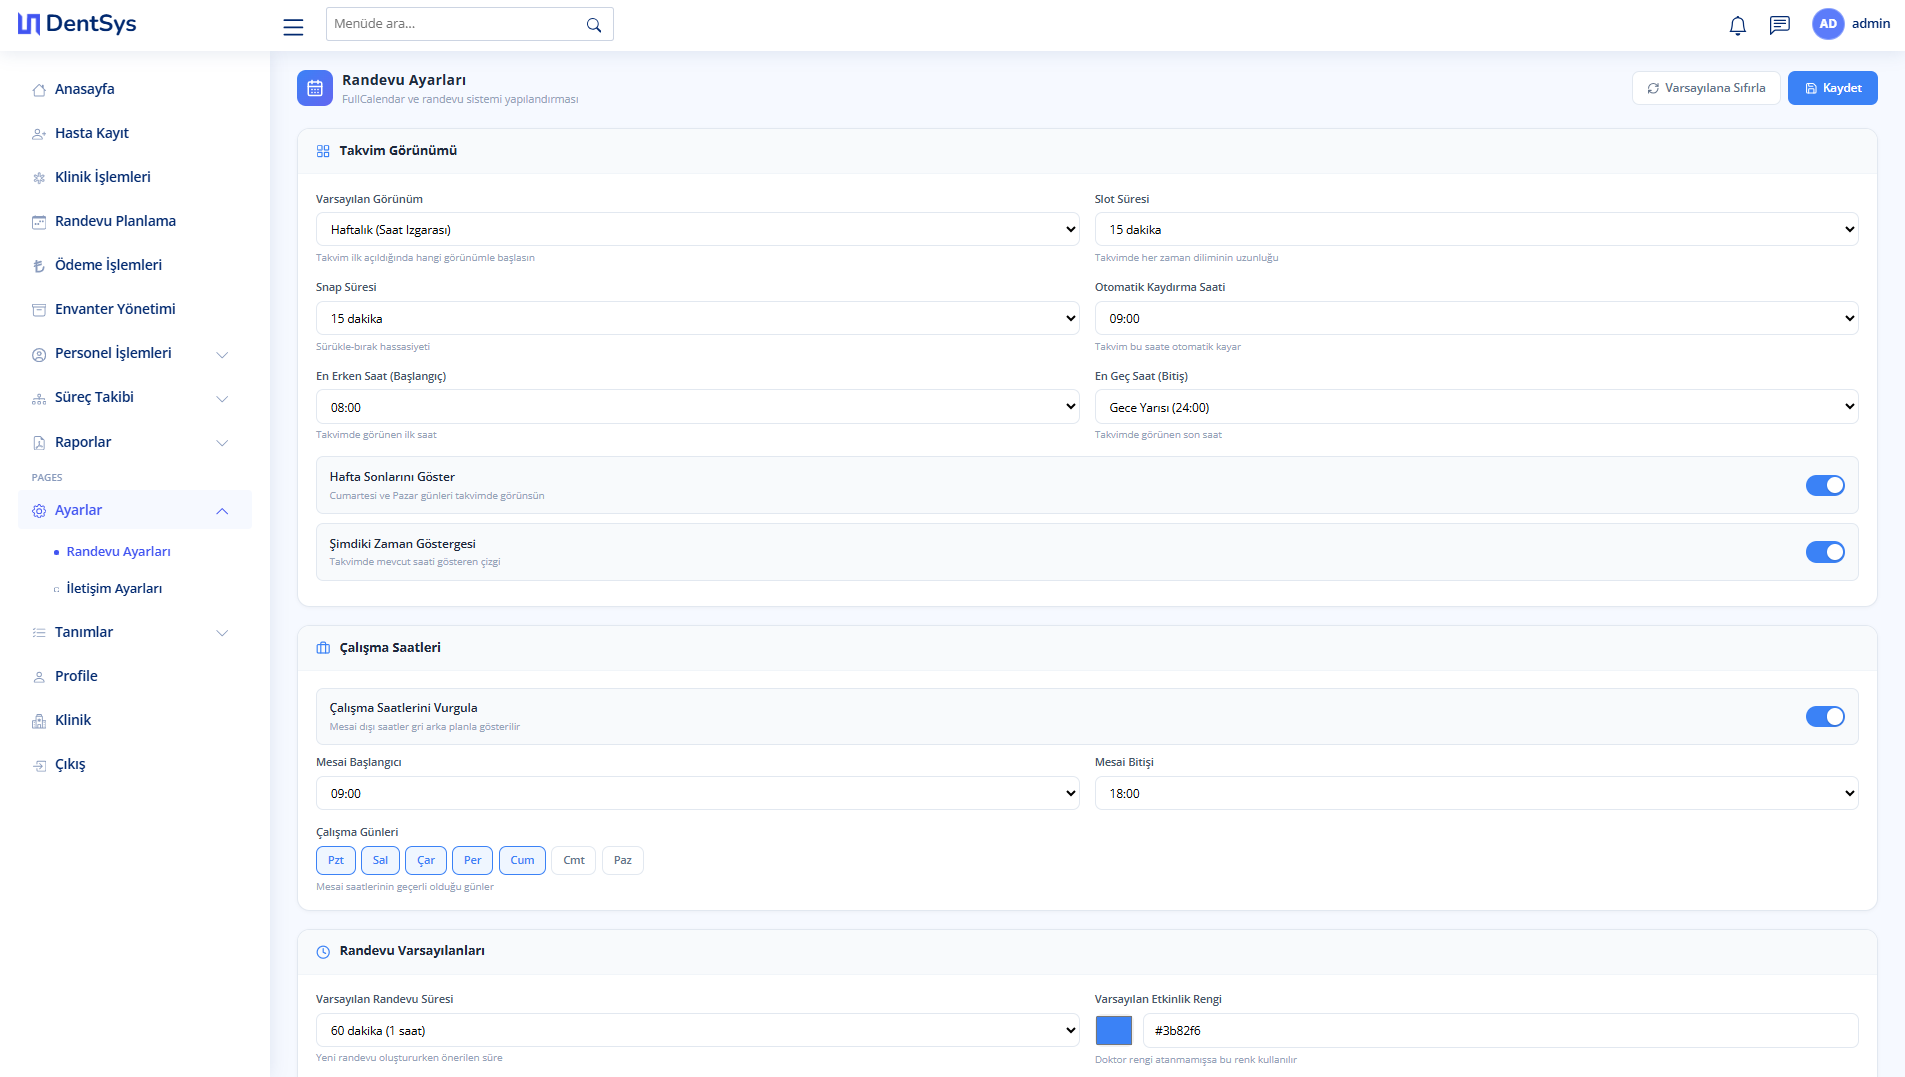Click the DentSys logo
This screenshot has width=1905, height=1077.
(x=77, y=24)
